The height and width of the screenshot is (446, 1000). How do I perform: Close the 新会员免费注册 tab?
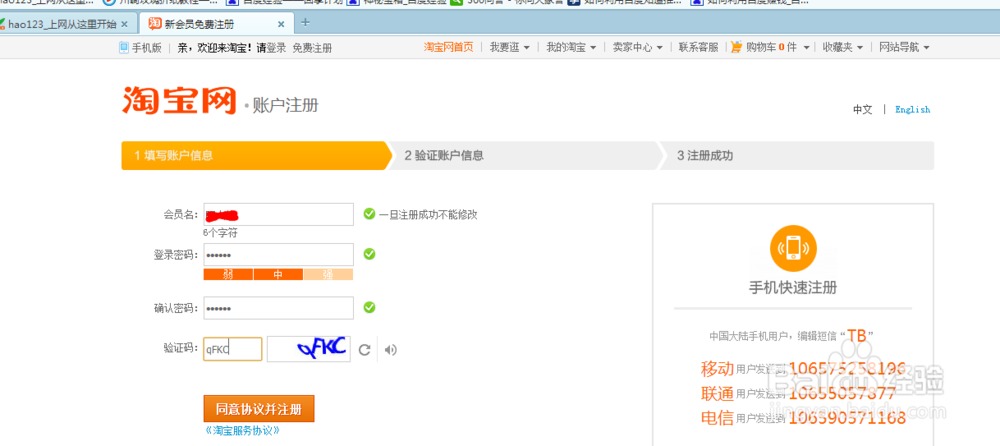281,24
